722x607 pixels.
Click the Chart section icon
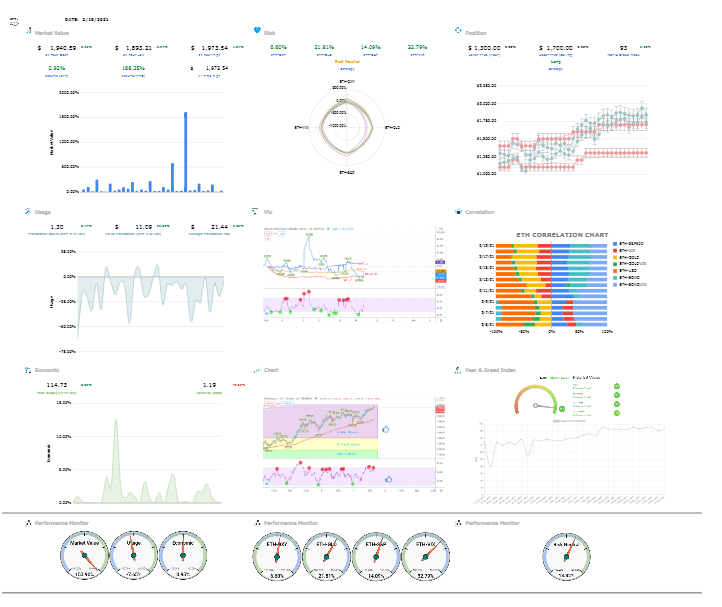pyautogui.click(x=257, y=370)
